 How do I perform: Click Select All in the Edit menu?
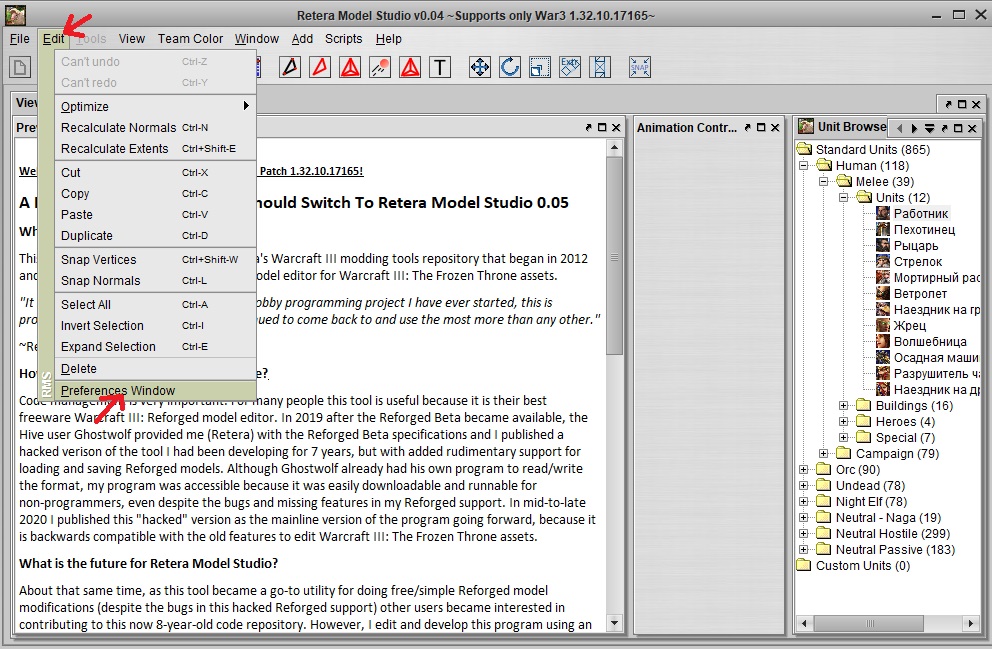86,304
